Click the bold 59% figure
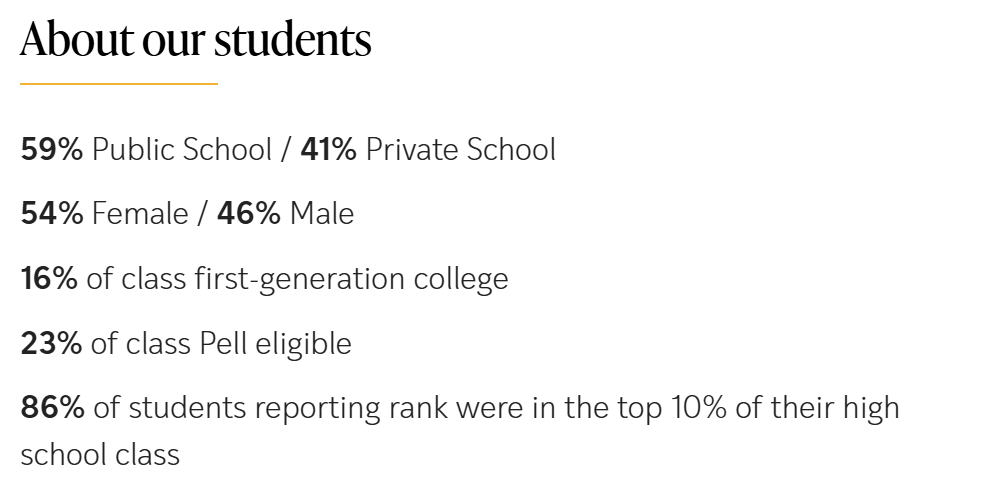This screenshot has width=1008, height=498. pyautogui.click(x=52, y=150)
